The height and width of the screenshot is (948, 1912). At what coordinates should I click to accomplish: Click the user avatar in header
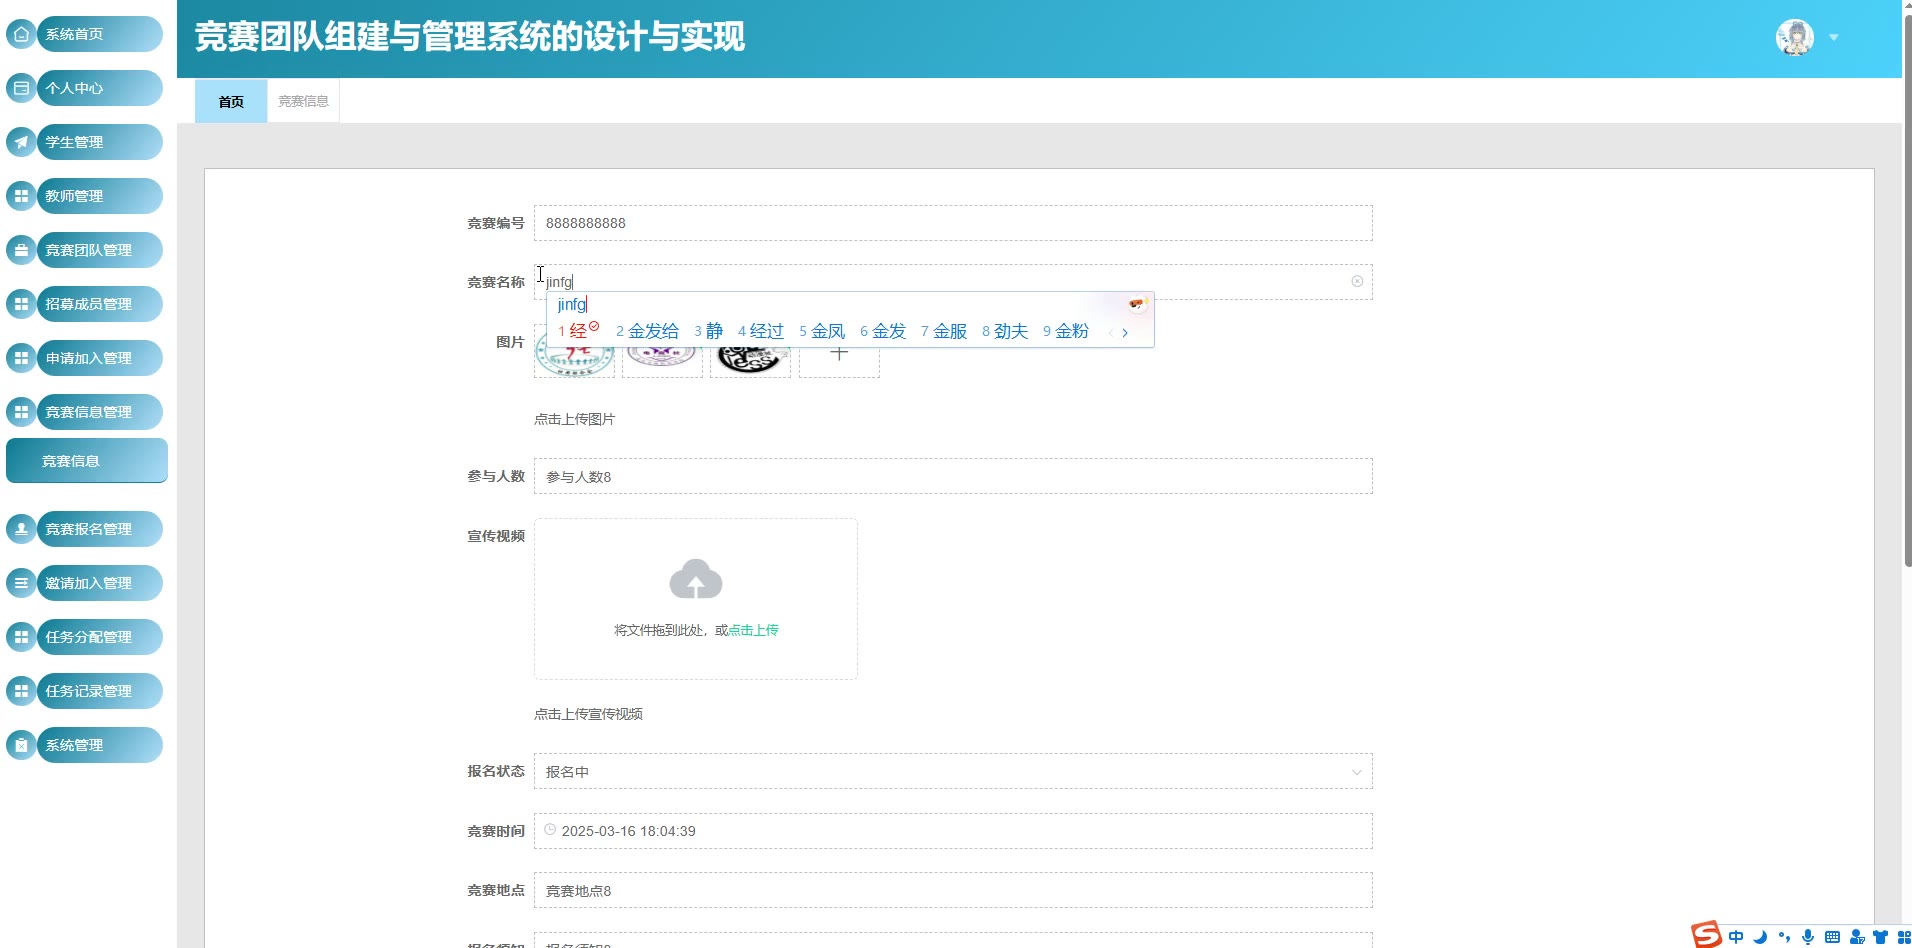[x=1795, y=37]
